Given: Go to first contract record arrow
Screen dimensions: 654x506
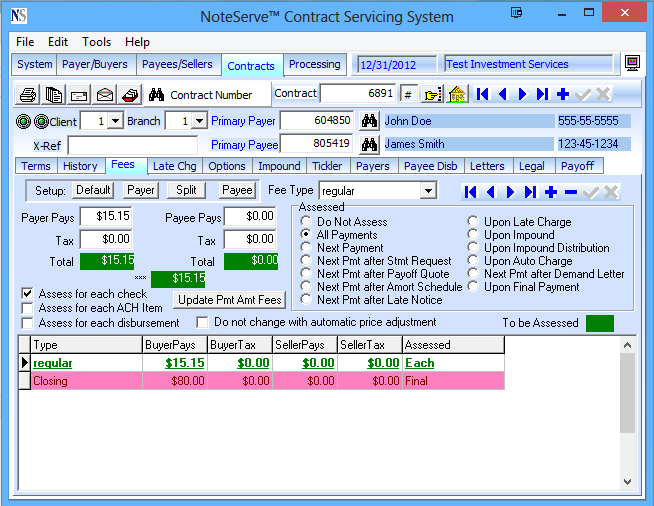Looking at the screenshot, I should (x=483, y=94).
